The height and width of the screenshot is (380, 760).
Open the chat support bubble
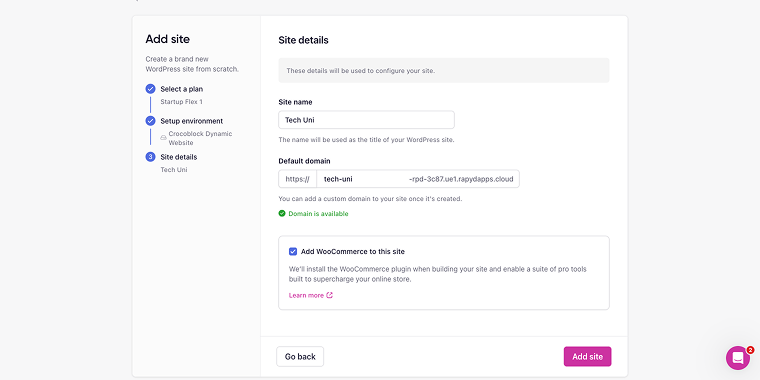click(738, 358)
